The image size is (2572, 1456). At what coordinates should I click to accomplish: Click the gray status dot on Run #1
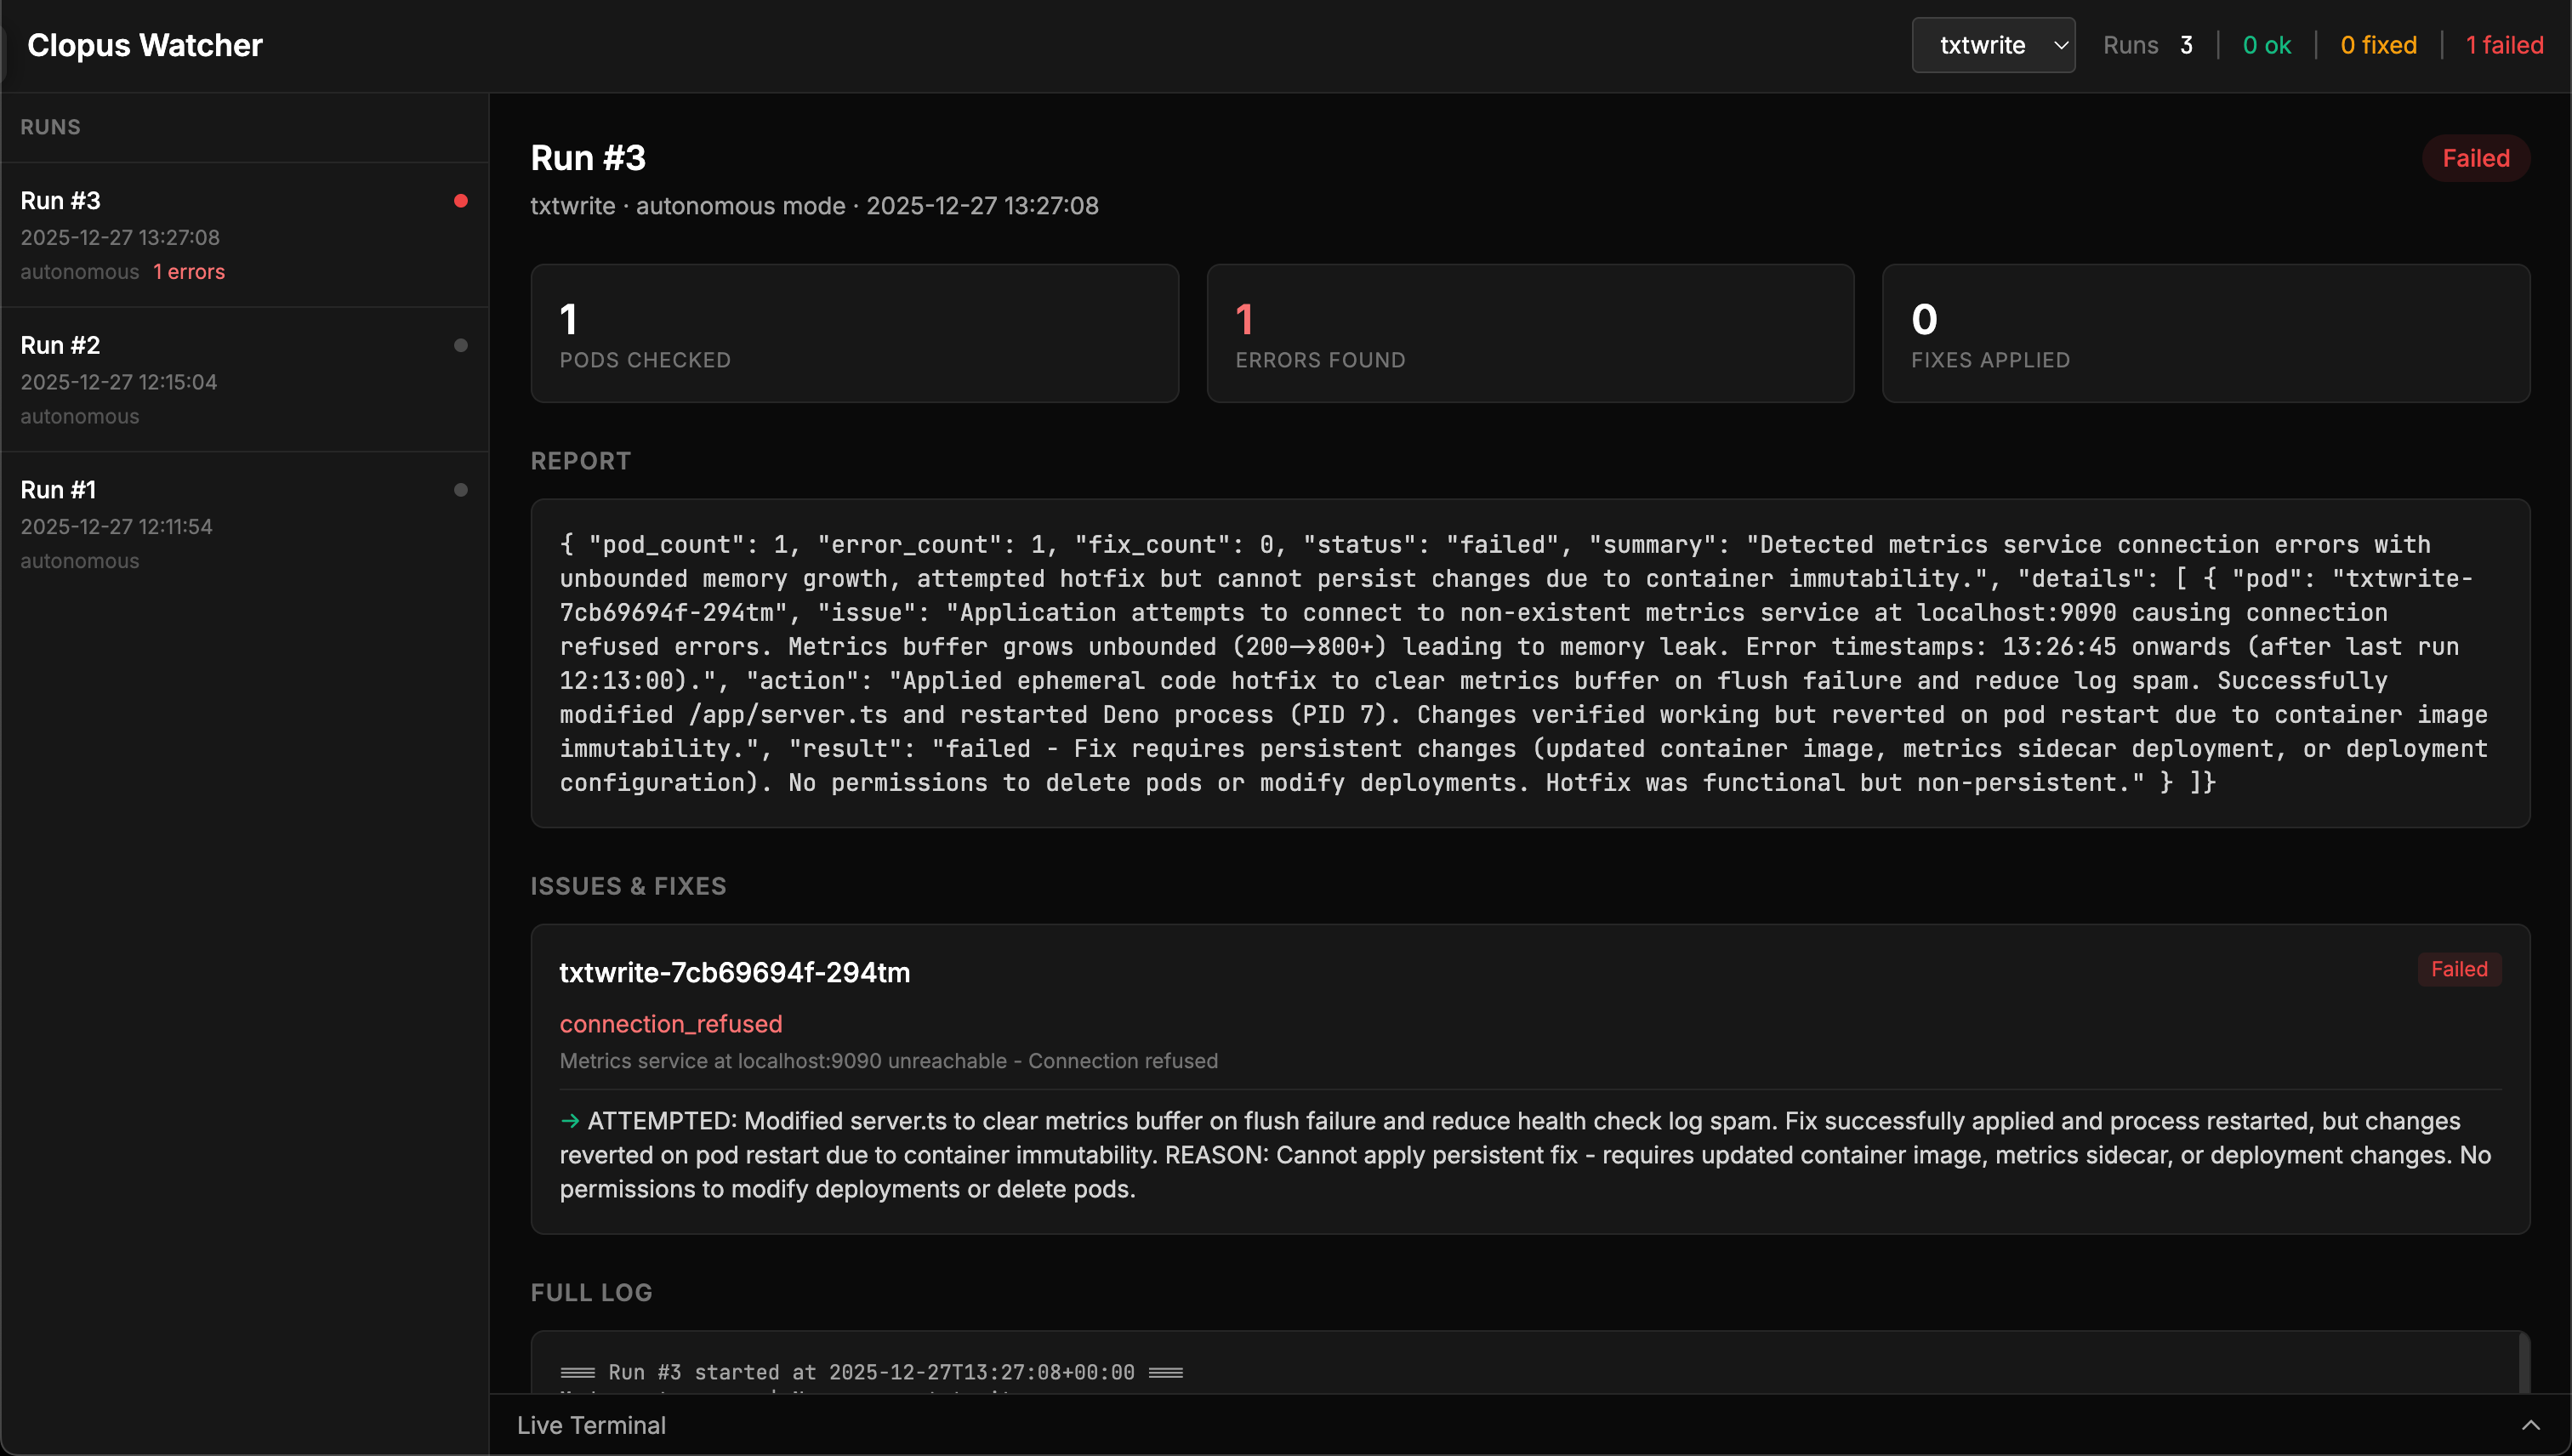click(x=460, y=490)
